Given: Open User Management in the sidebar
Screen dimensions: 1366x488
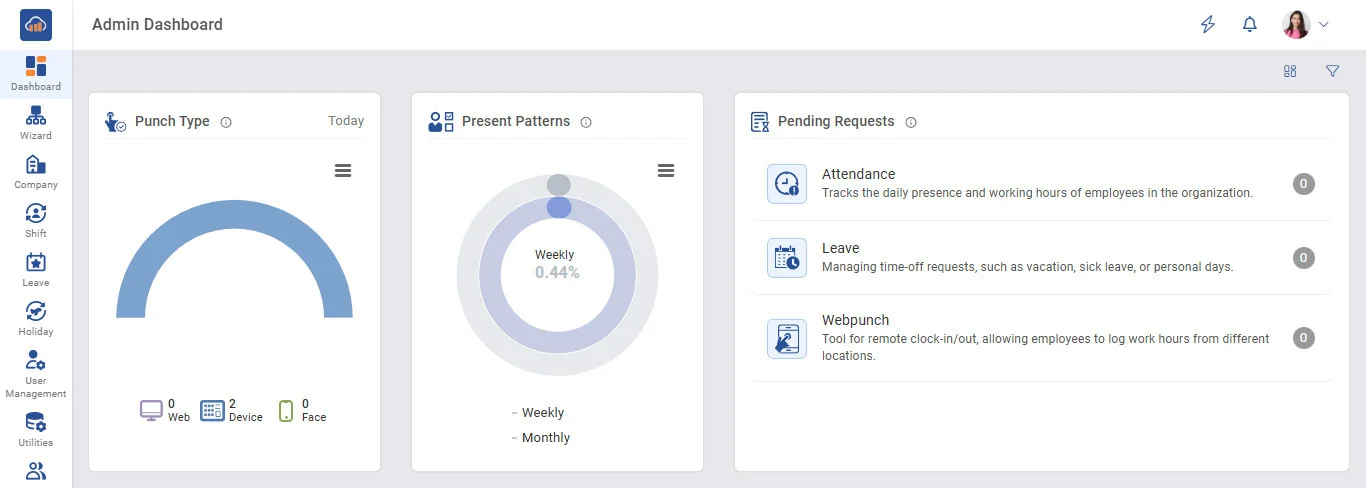Looking at the screenshot, I should 36,372.
